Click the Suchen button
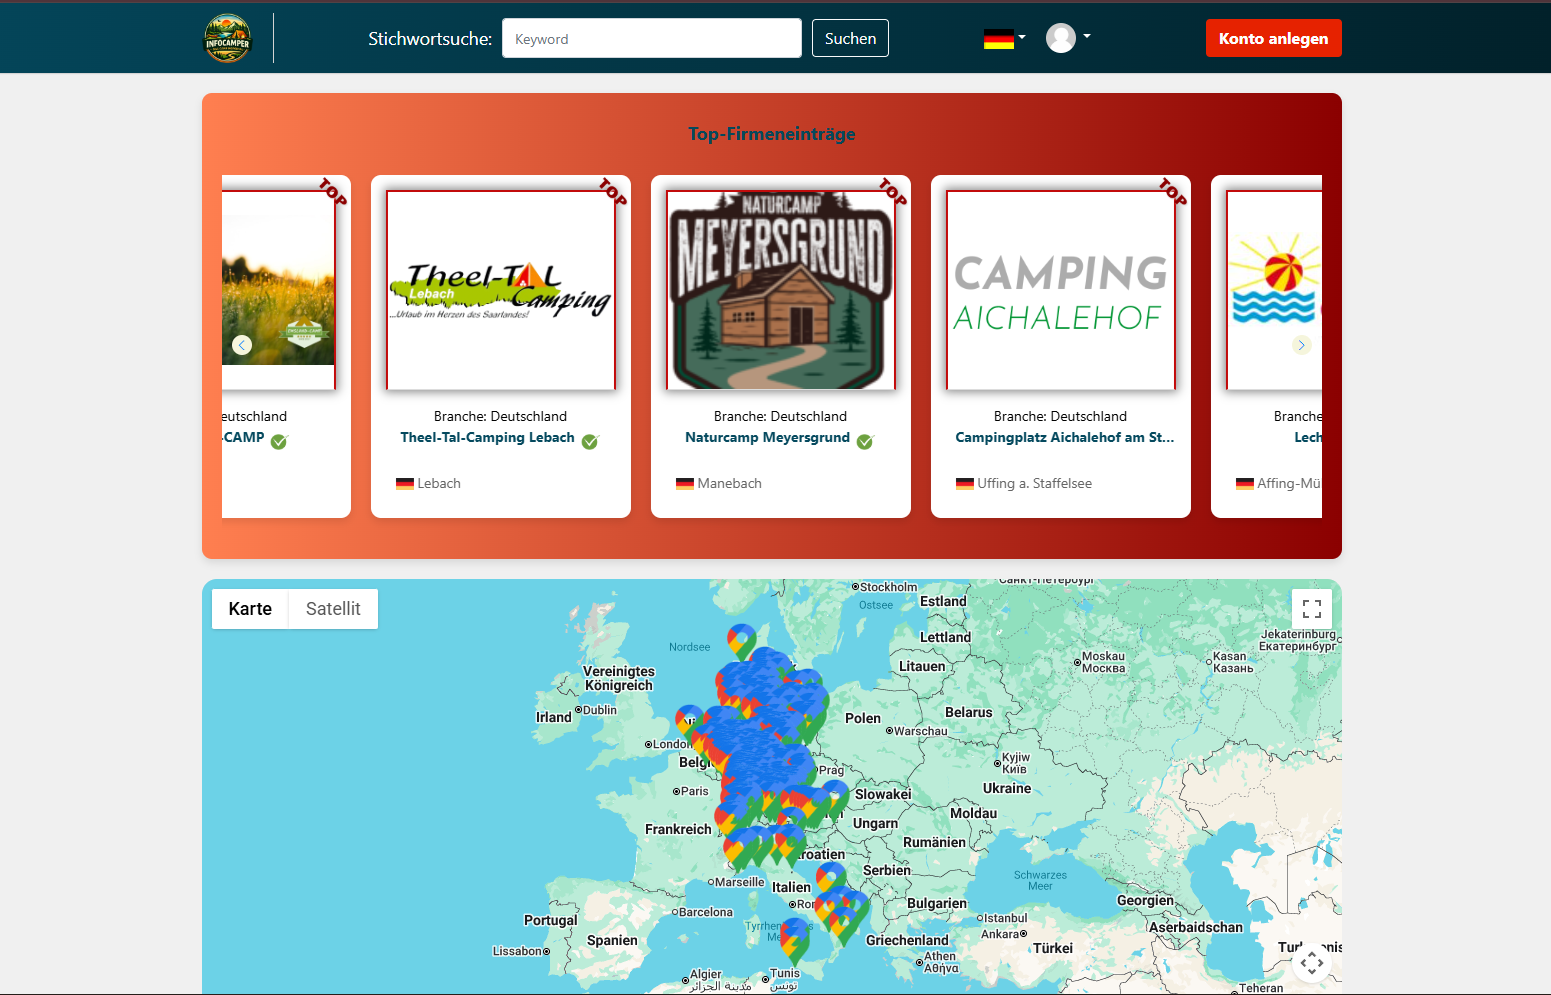The height and width of the screenshot is (995, 1551). coord(850,38)
